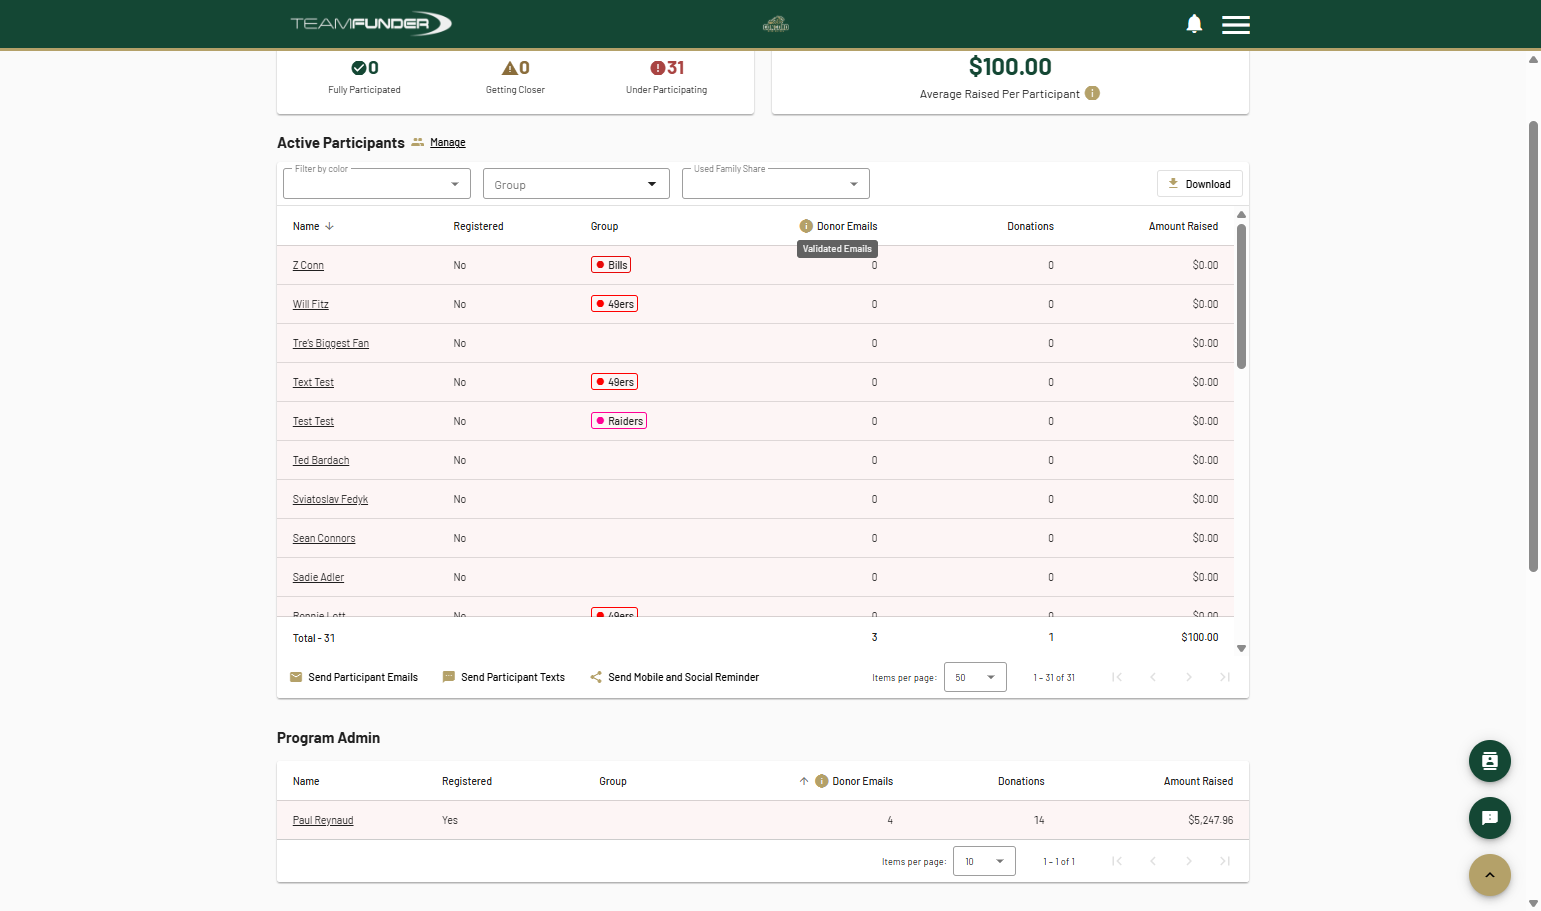Screen dimensions: 1541x911
Task: Click the Donor Emails info icon in Program Admin
Action: [x=822, y=781]
